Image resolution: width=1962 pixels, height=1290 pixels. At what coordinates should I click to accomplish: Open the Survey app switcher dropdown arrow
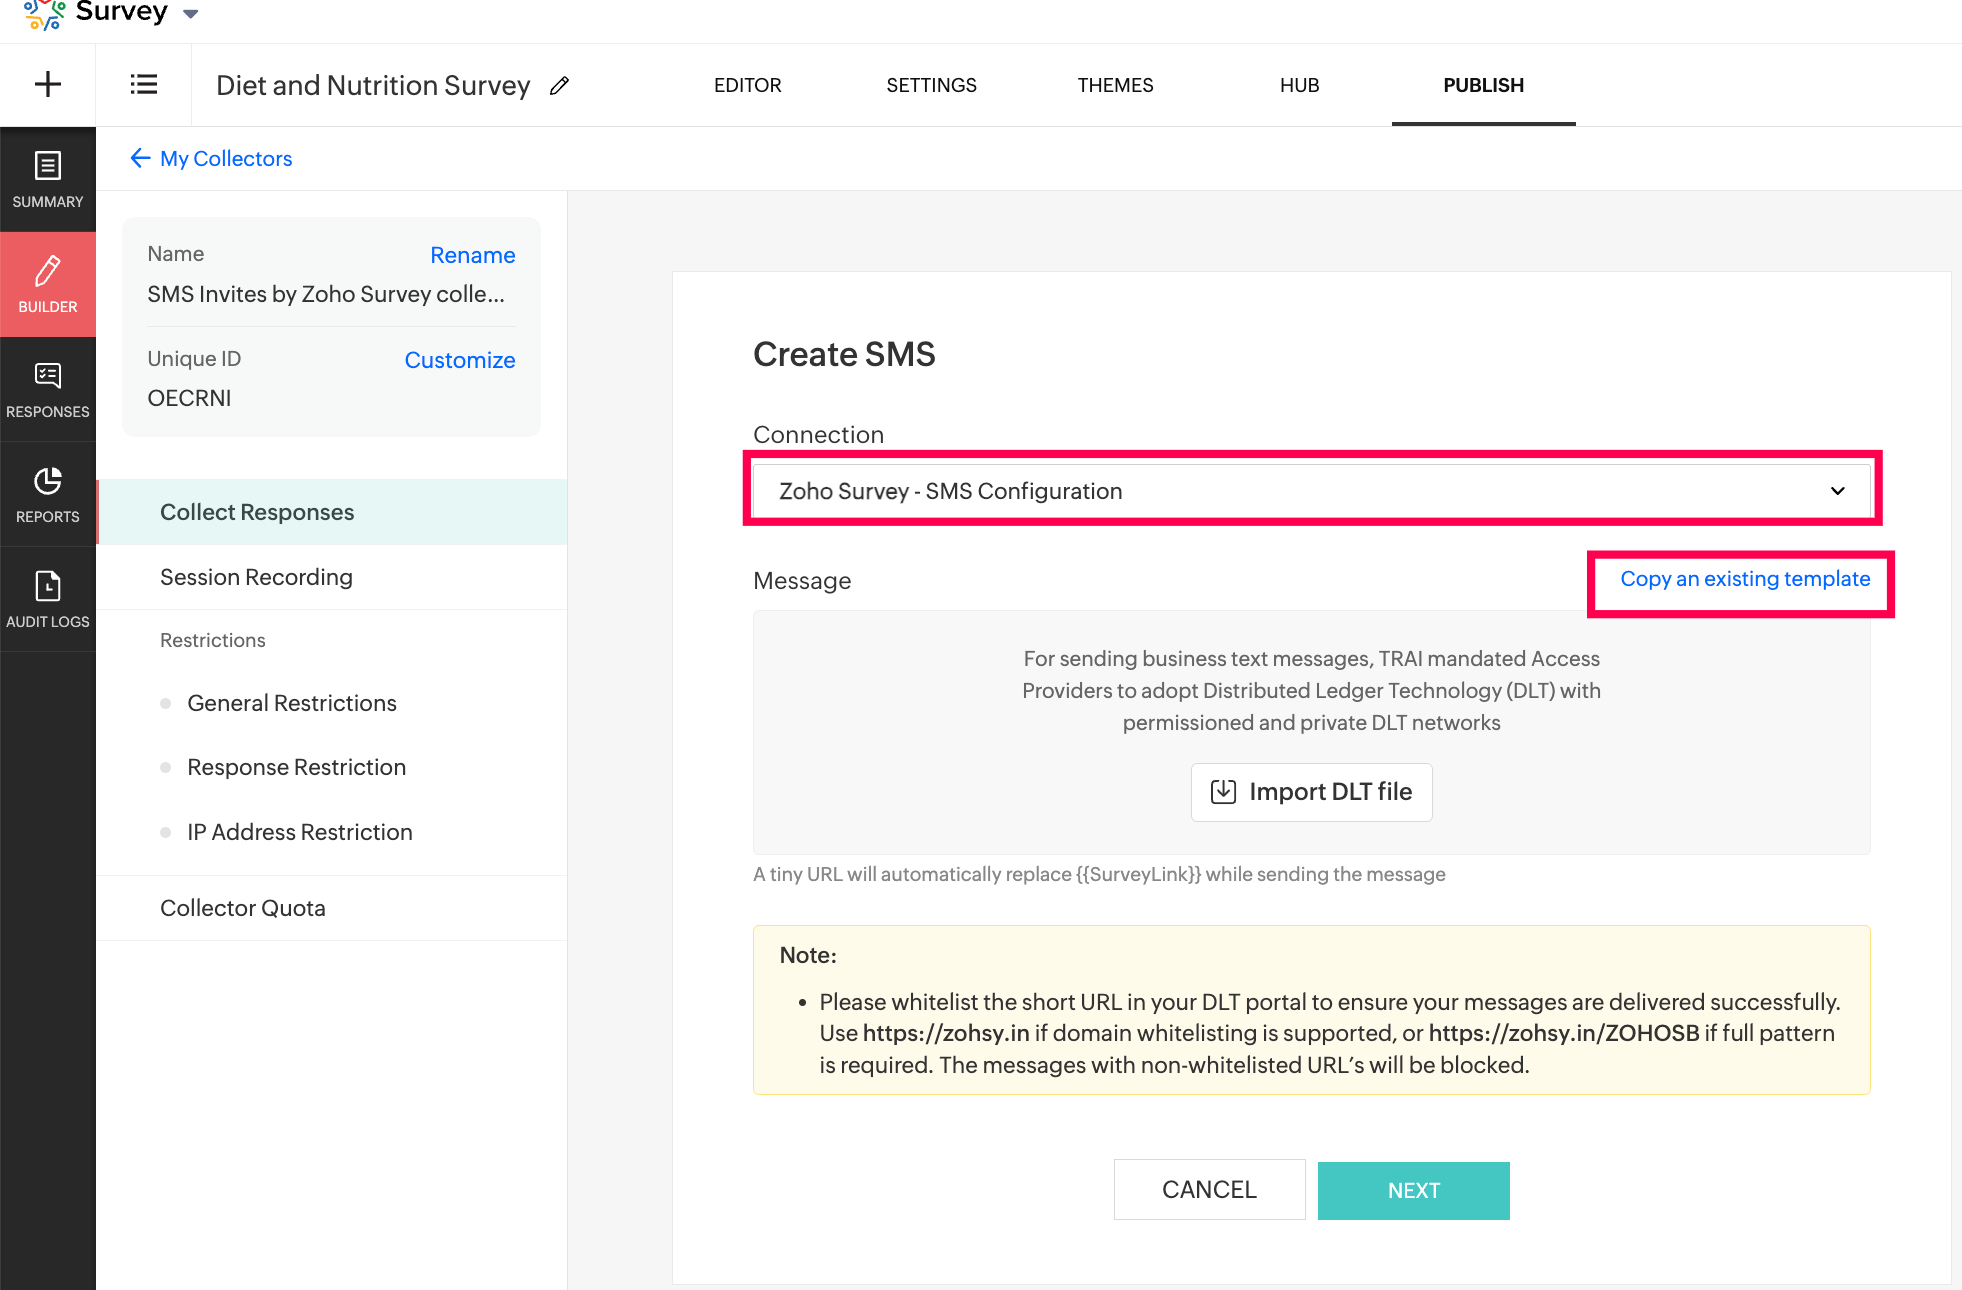pyautogui.click(x=191, y=14)
